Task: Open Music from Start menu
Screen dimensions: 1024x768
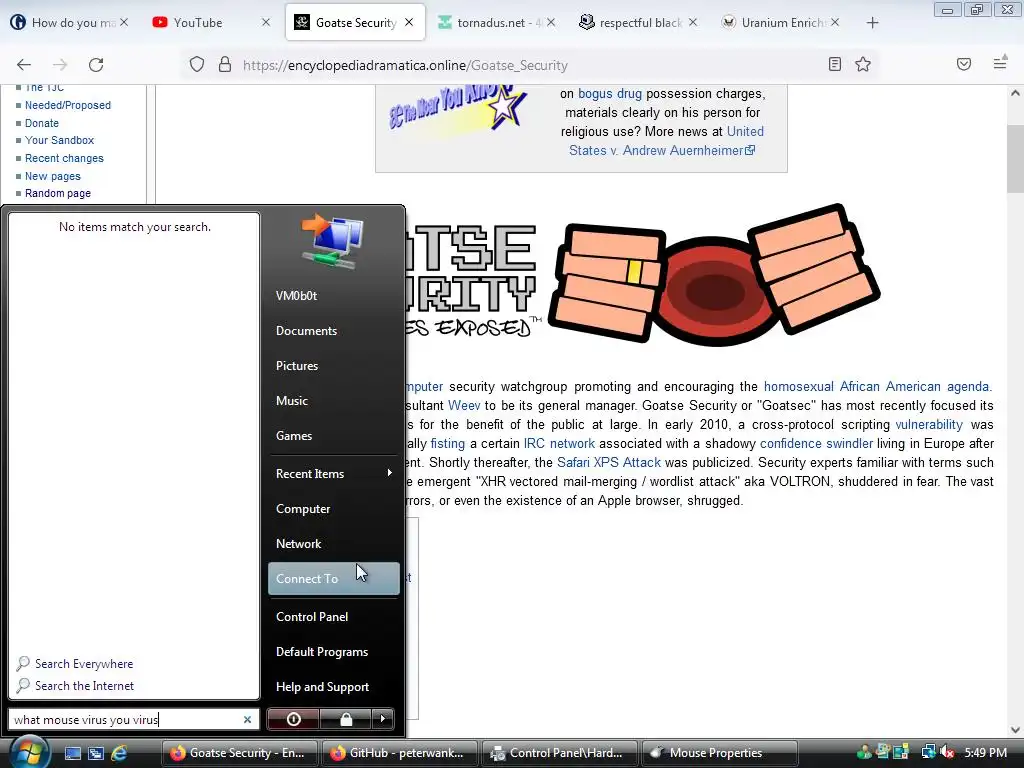Action: [291, 401]
